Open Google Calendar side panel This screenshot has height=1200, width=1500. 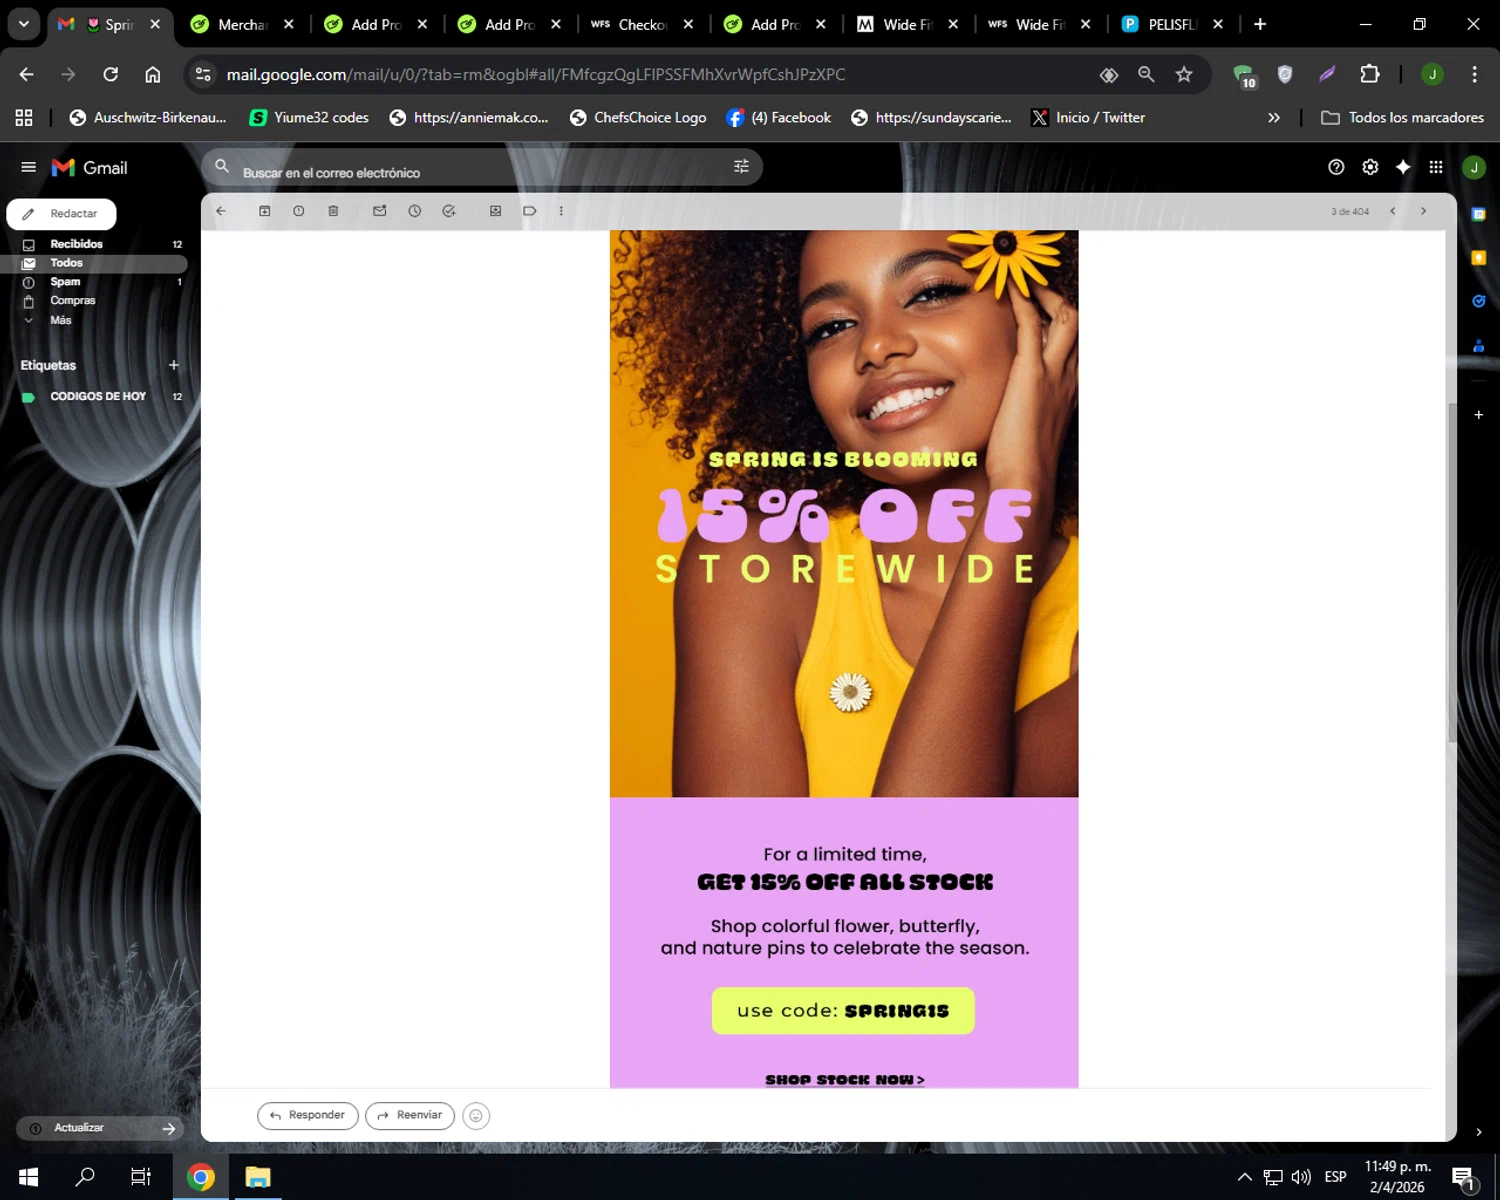click(x=1479, y=214)
